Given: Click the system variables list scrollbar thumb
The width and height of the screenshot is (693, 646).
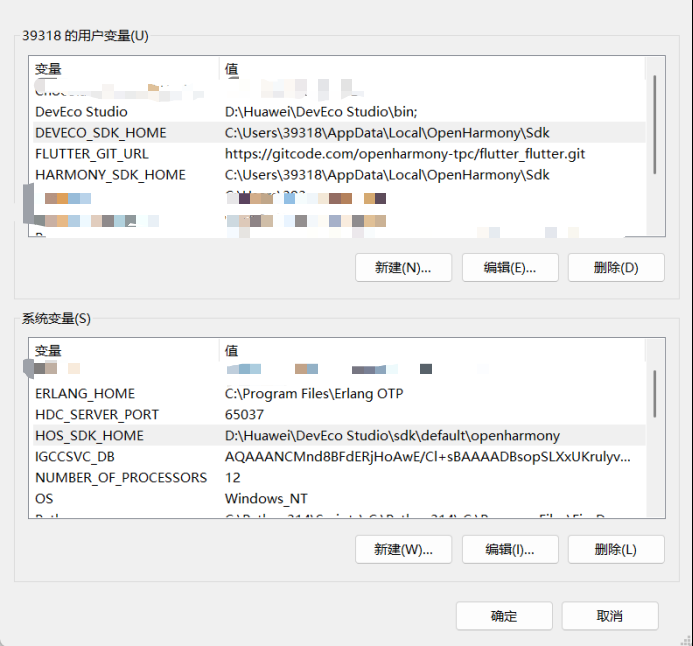Looking at the screenshot, I should coord(655,394).
